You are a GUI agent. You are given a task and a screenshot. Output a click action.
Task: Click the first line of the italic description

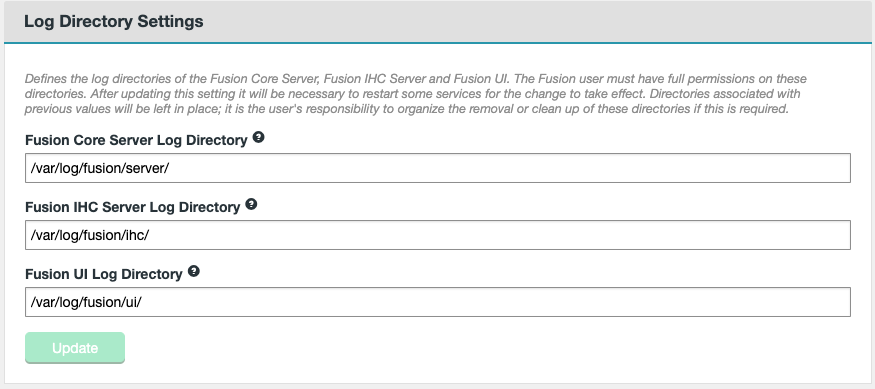click(416, 79)
